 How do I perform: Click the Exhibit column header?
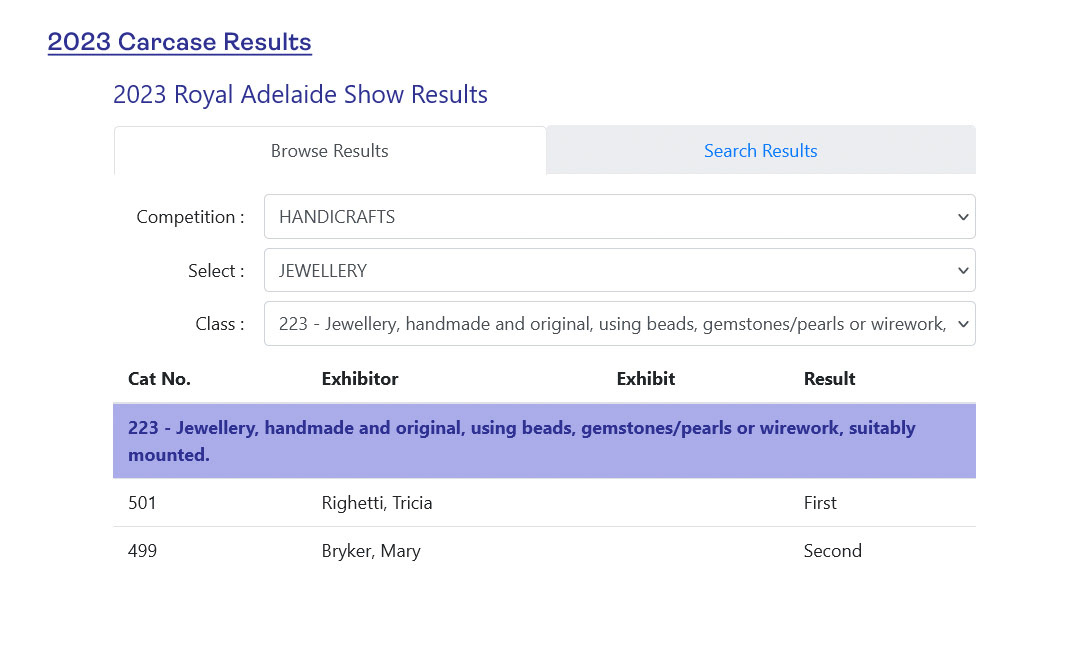646,379
